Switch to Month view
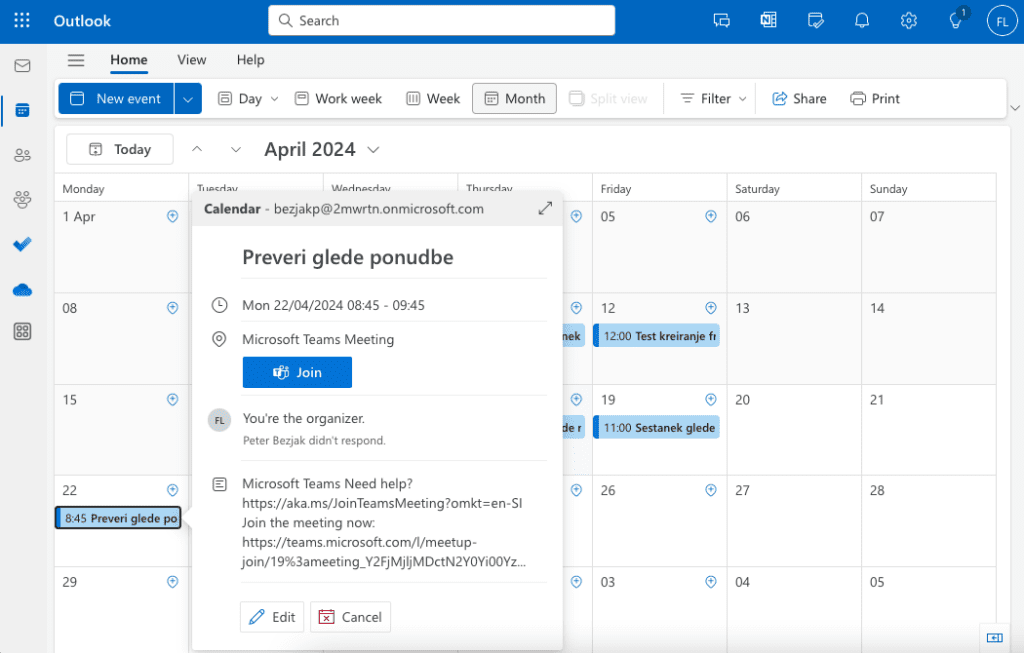The image size is (1024, 653). (514, 98)
